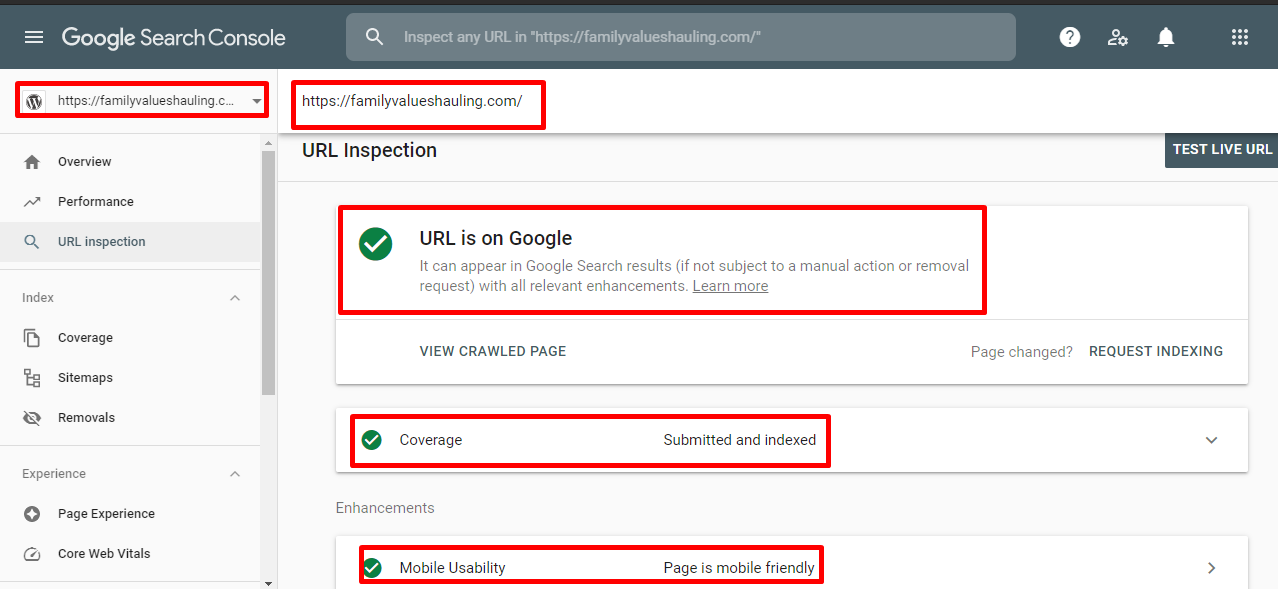Click the Enhancements section label
Viewport: 1278px width, 589px height.
385,508
